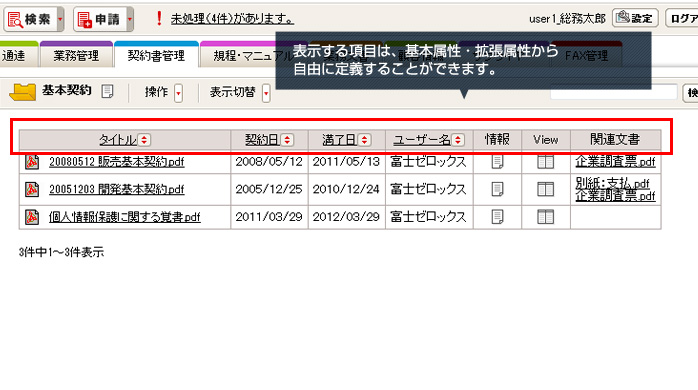Open the 未処理(4件)があります link
Screen dimensions: 698x390
tap(232, 19)
